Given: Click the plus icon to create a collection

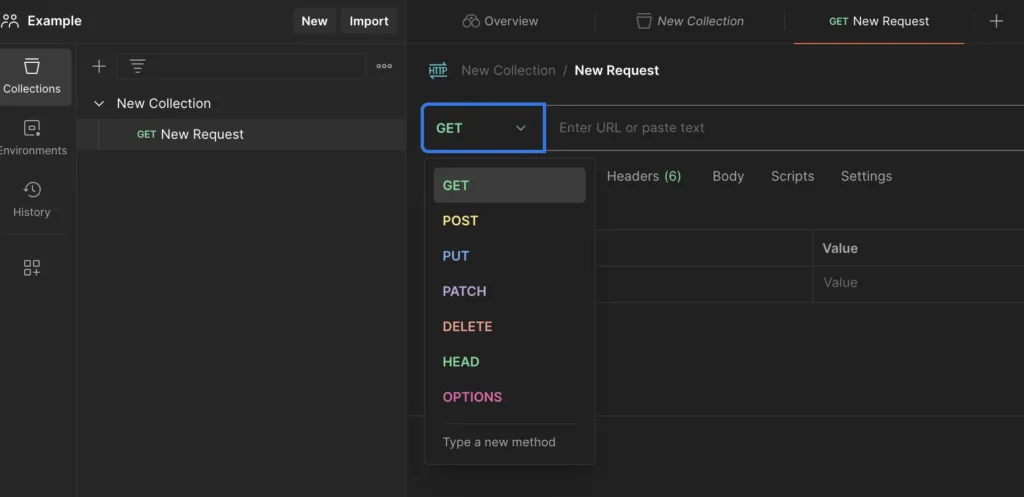Looking at the screenshot, I should (x=99, y=66).
